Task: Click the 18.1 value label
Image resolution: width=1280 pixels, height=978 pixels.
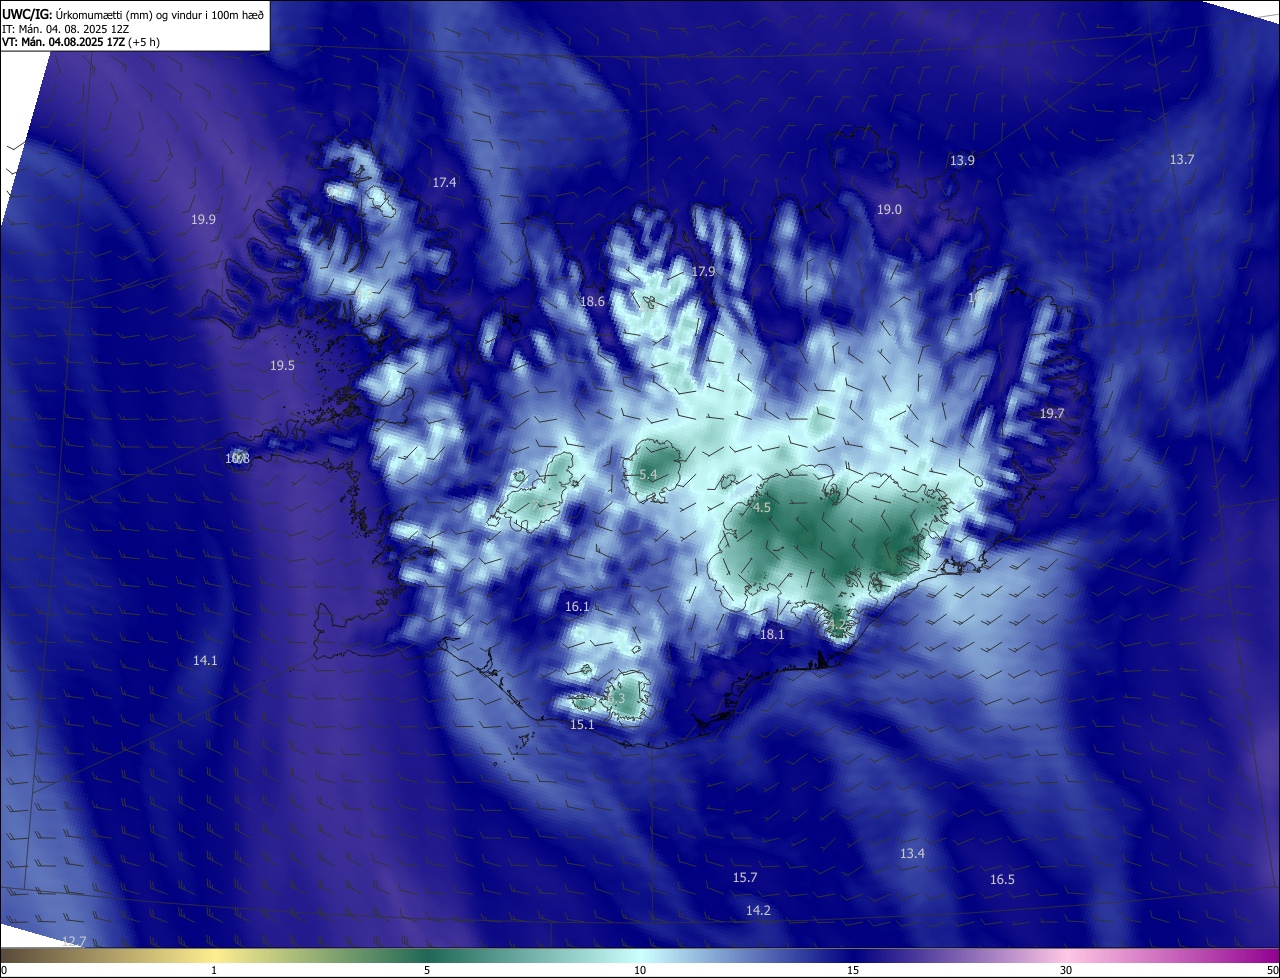Action: point(772,635)
